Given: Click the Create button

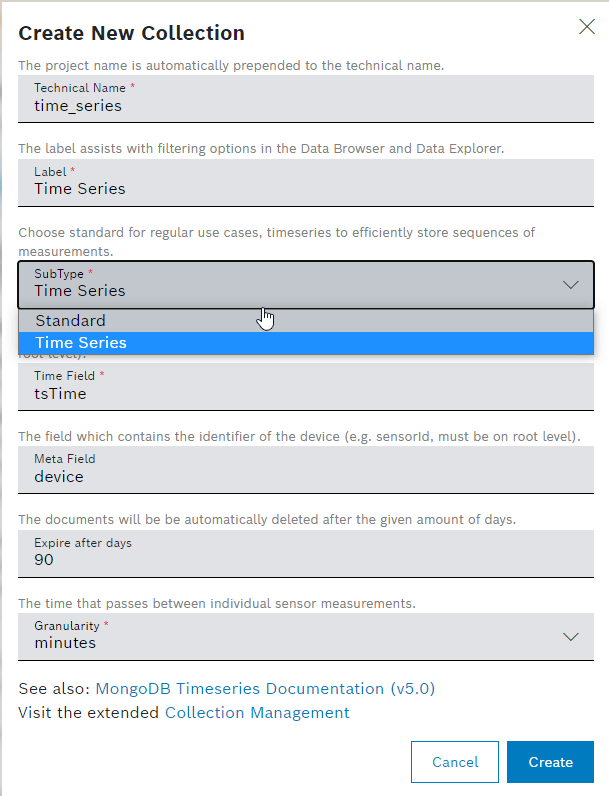Looking at the screenshot, I should click(x=550, y=762).
